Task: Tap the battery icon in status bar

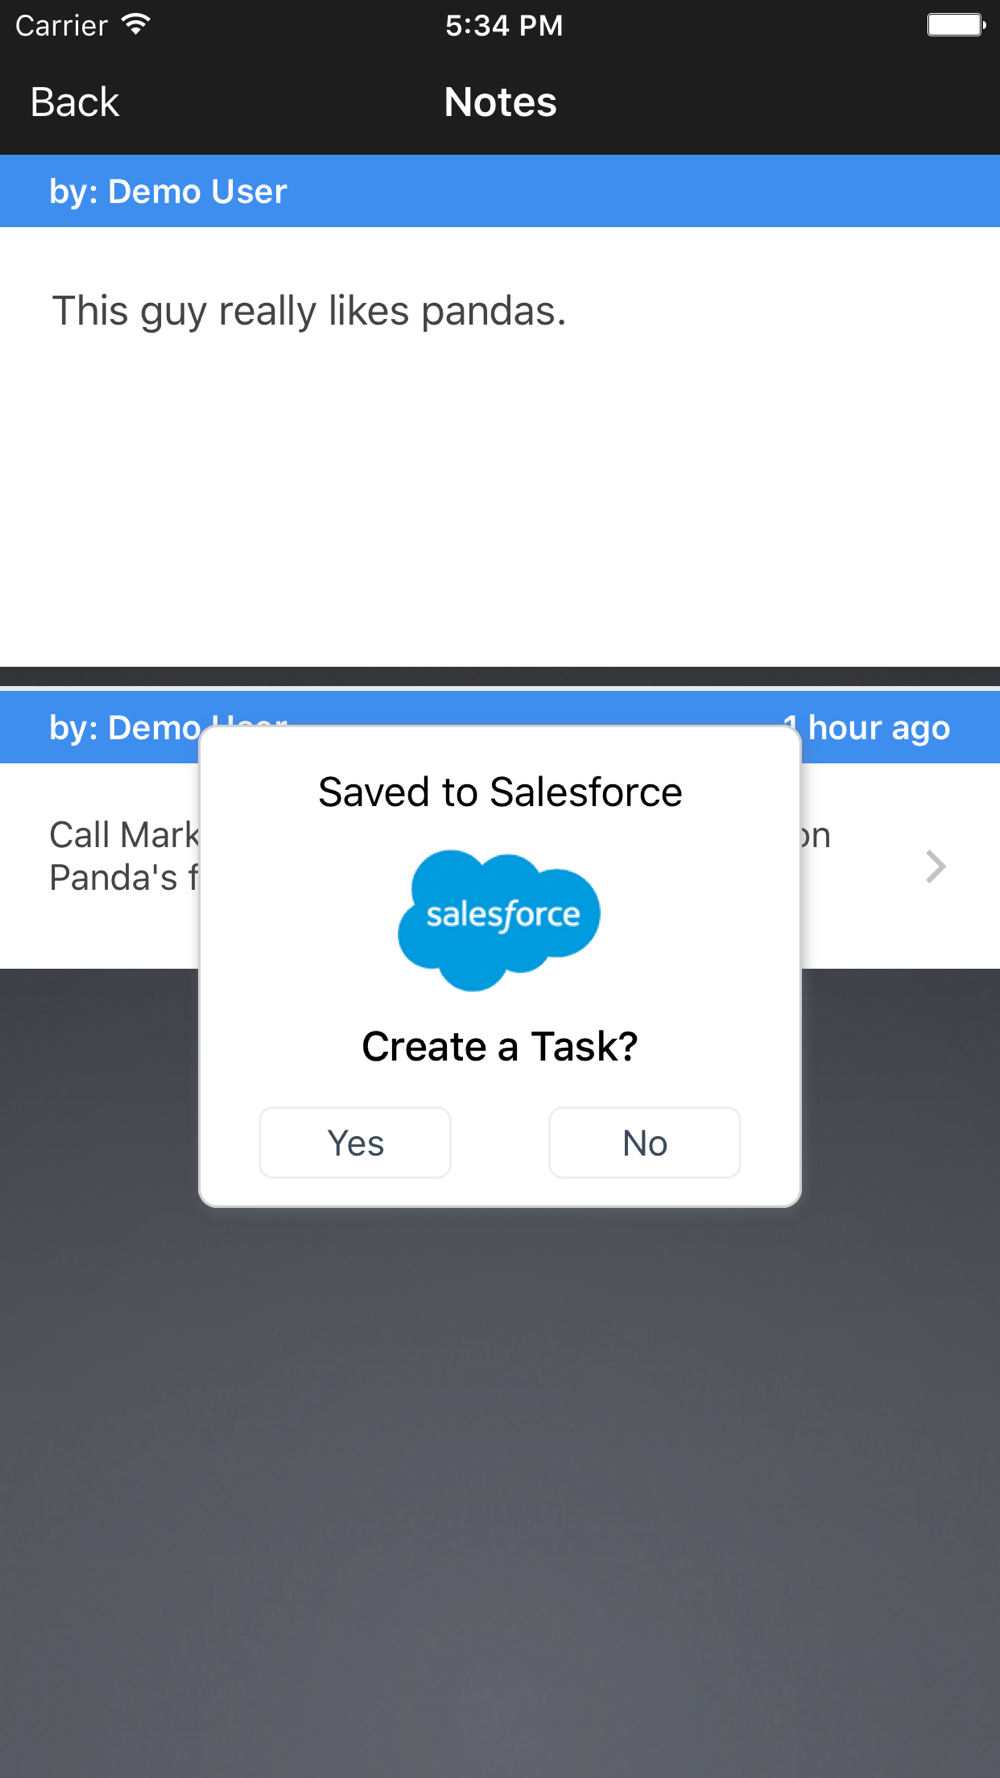Action: (955, 25)
